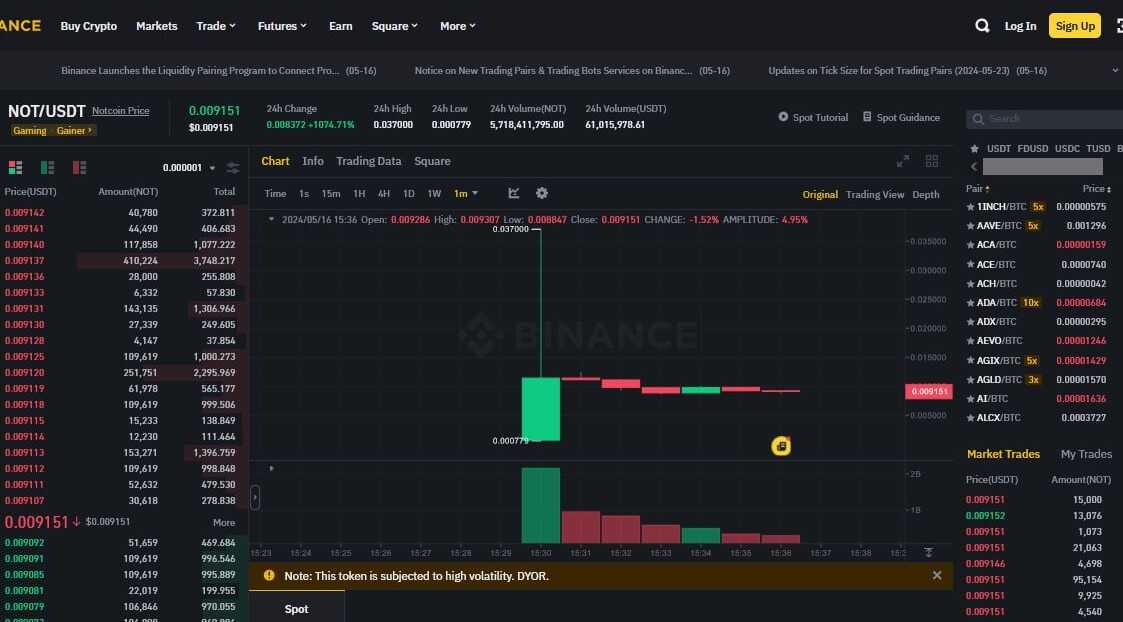The width and height of the screenshot is (1123, 622).
Task: Switch order book to sell orders only view
Action: click(x=79, y=168)
